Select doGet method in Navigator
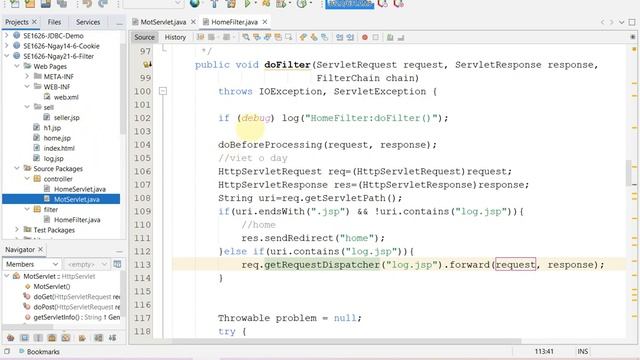Screen dimensions: 640x360 [76, 297]
